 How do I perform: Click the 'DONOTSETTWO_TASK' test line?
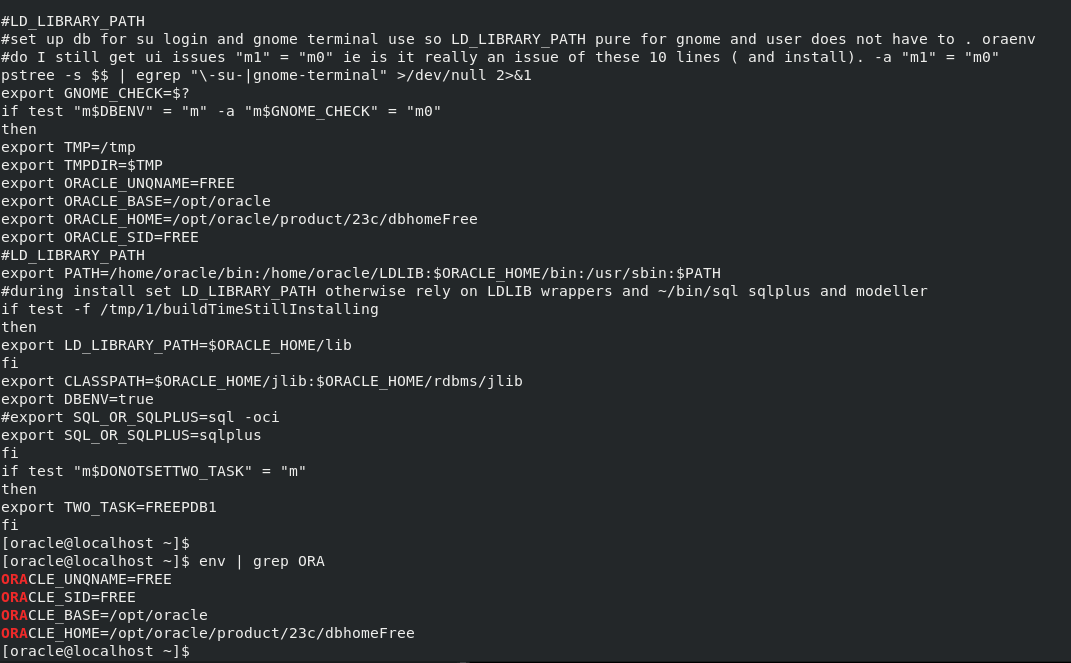coord(154,471)
